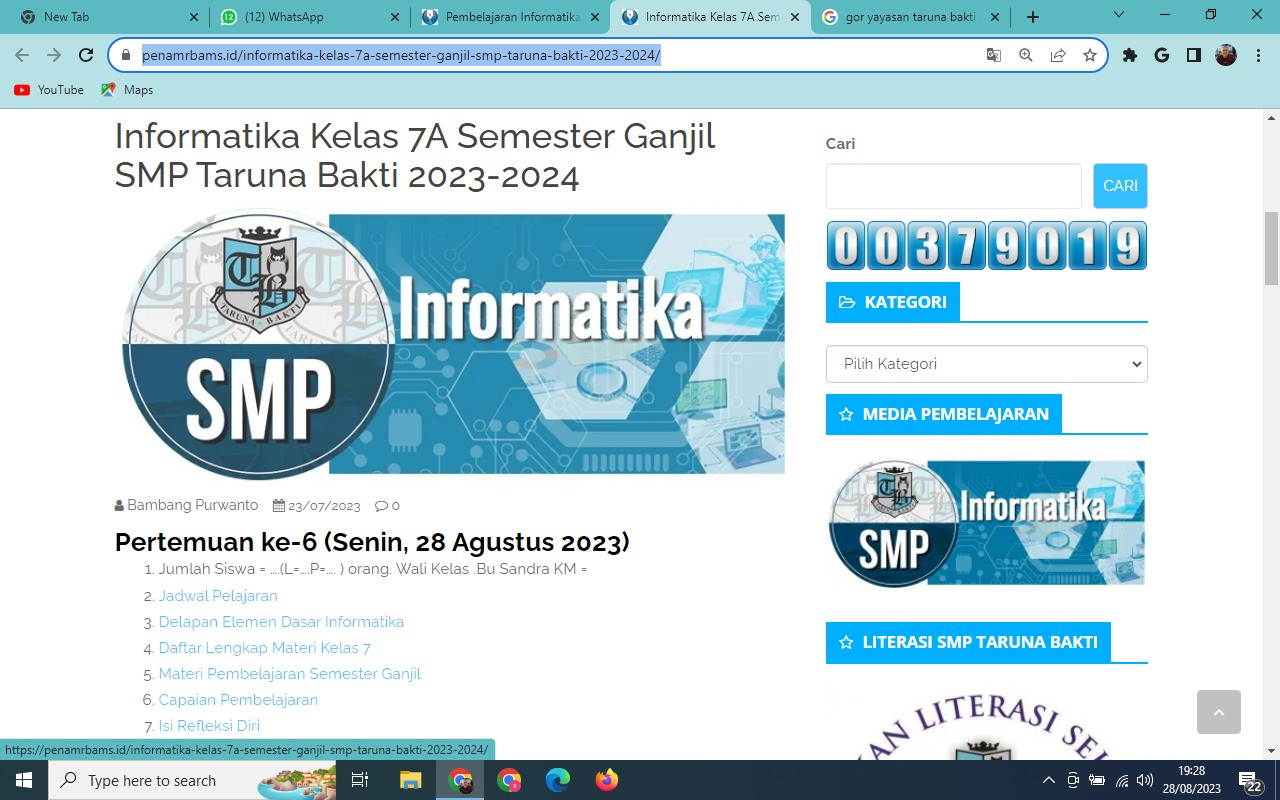Close the WhatsApp tab
The image size is (1280, 800).
395,17
